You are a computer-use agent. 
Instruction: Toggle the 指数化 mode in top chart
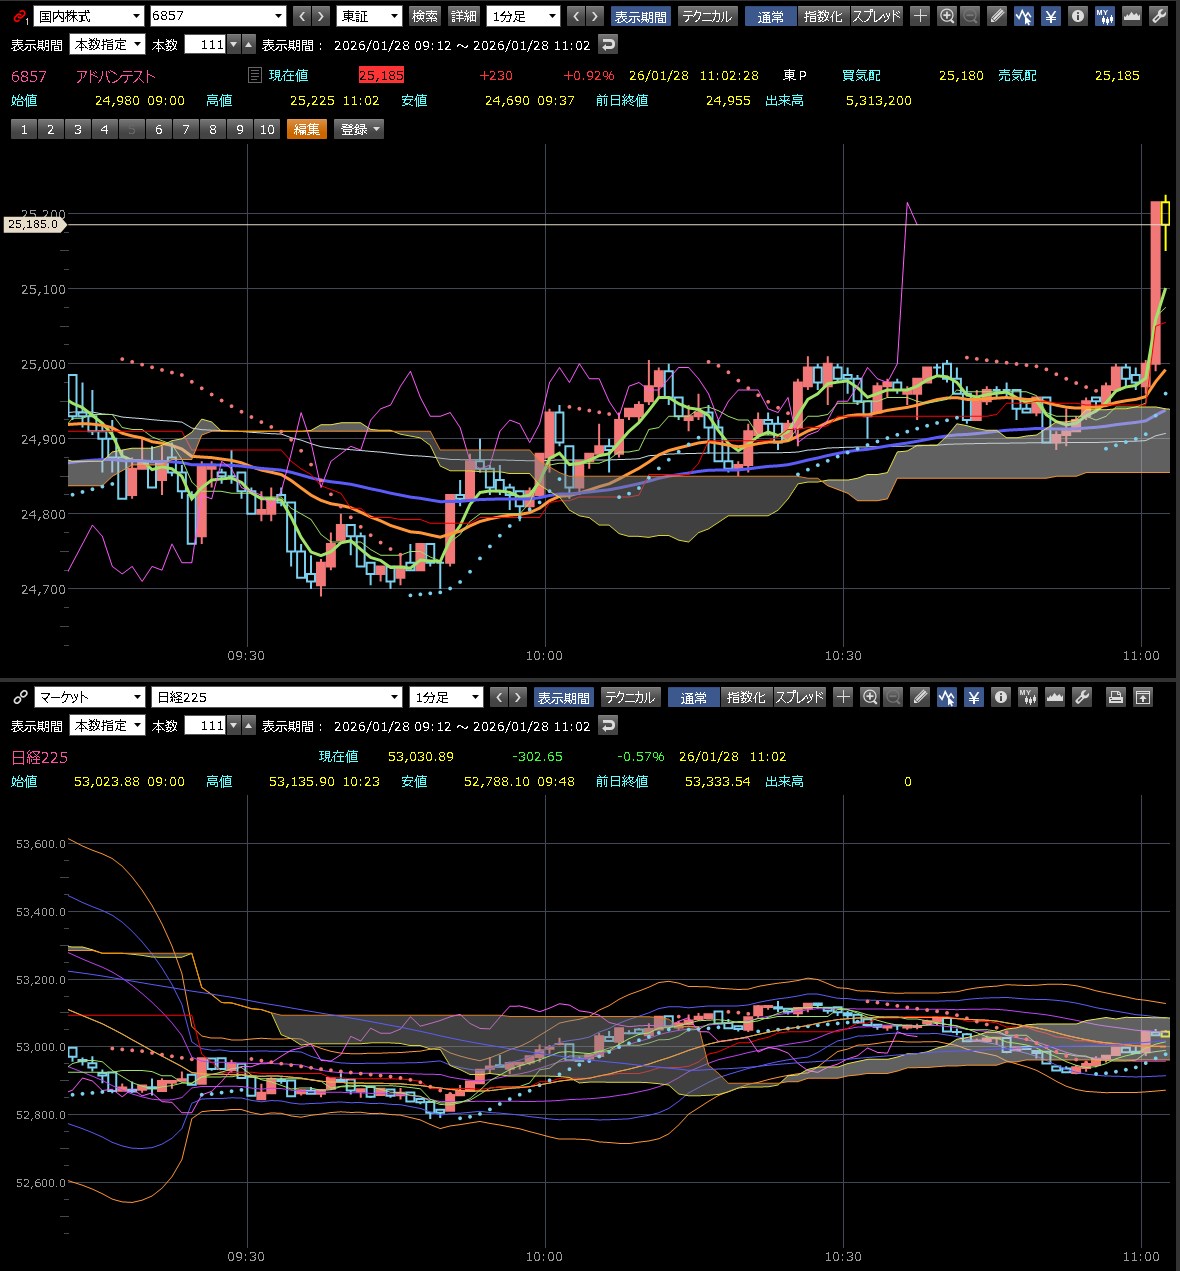pyautogui.click(x=823, y=16)
